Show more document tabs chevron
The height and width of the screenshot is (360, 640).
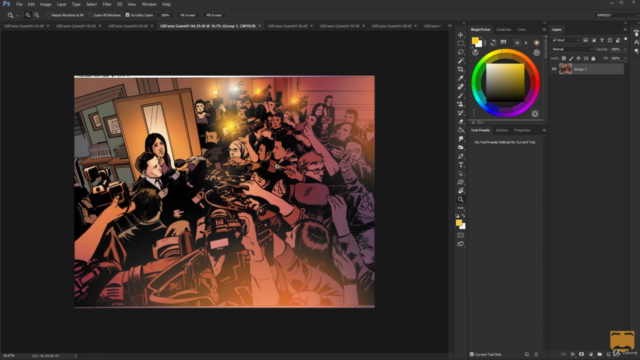[x=450, y=26]
